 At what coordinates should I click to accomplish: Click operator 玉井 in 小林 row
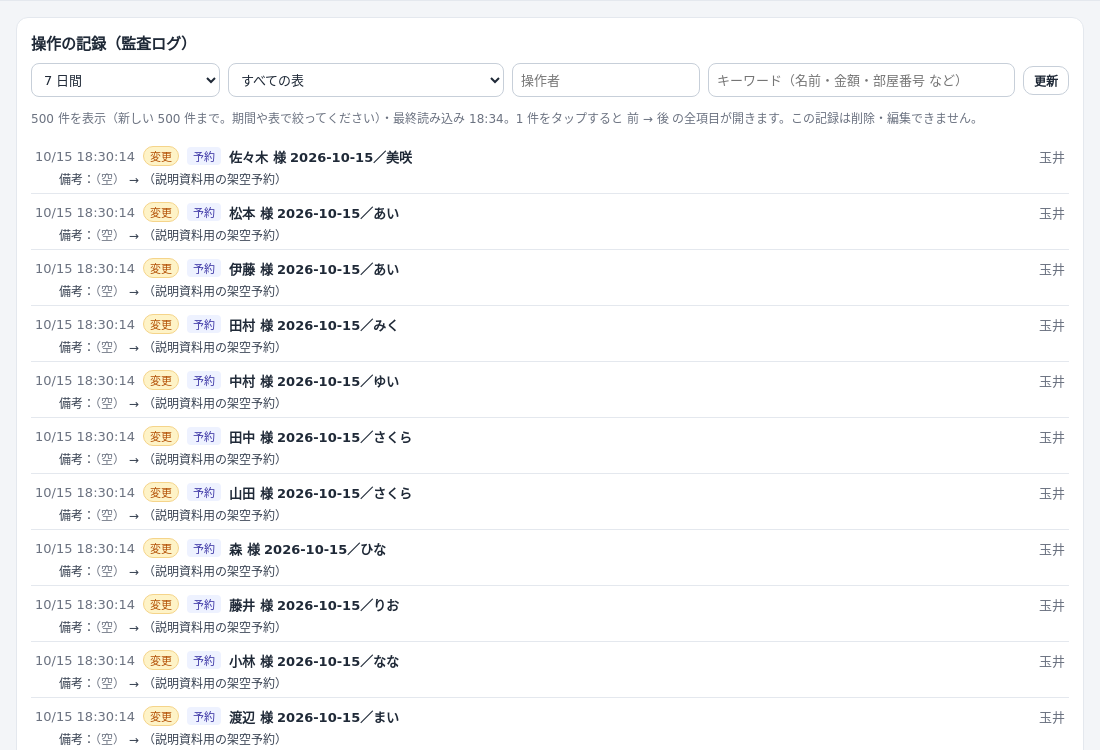click(1052, 662)
